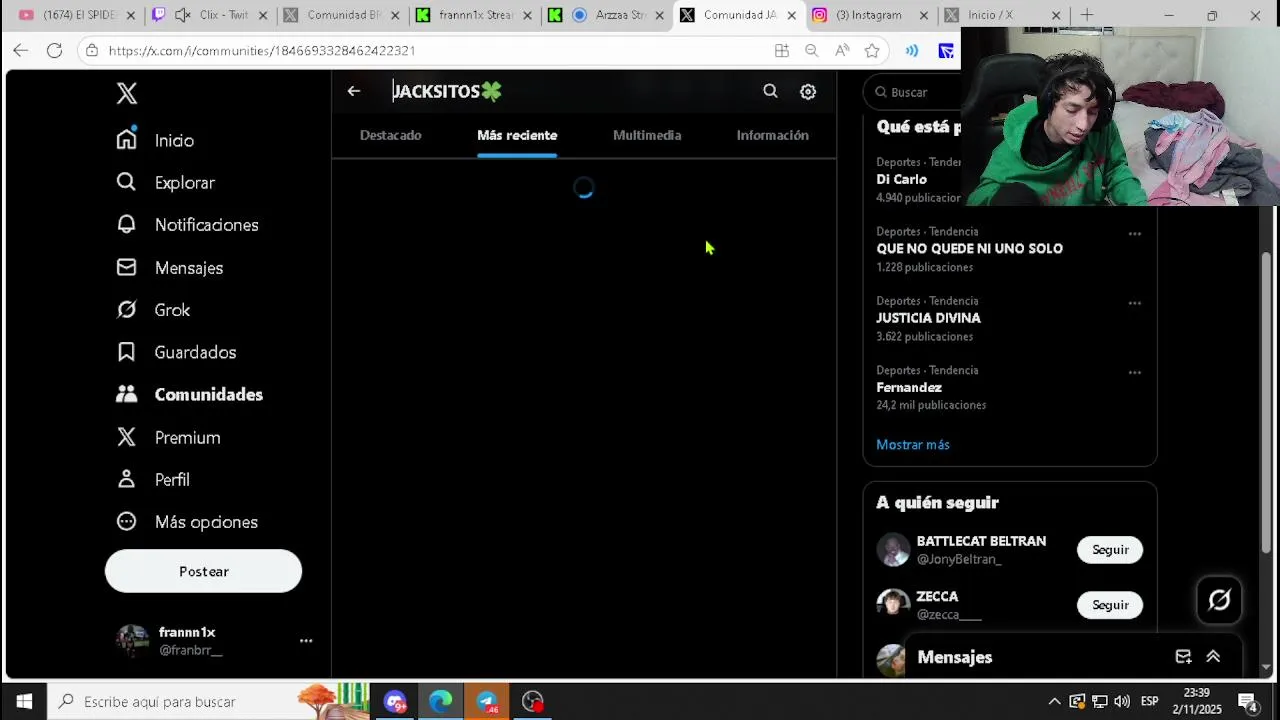The image size is (1280, 720).
Task: Open Guardados bookmarks
Action: tap(176, 352)
